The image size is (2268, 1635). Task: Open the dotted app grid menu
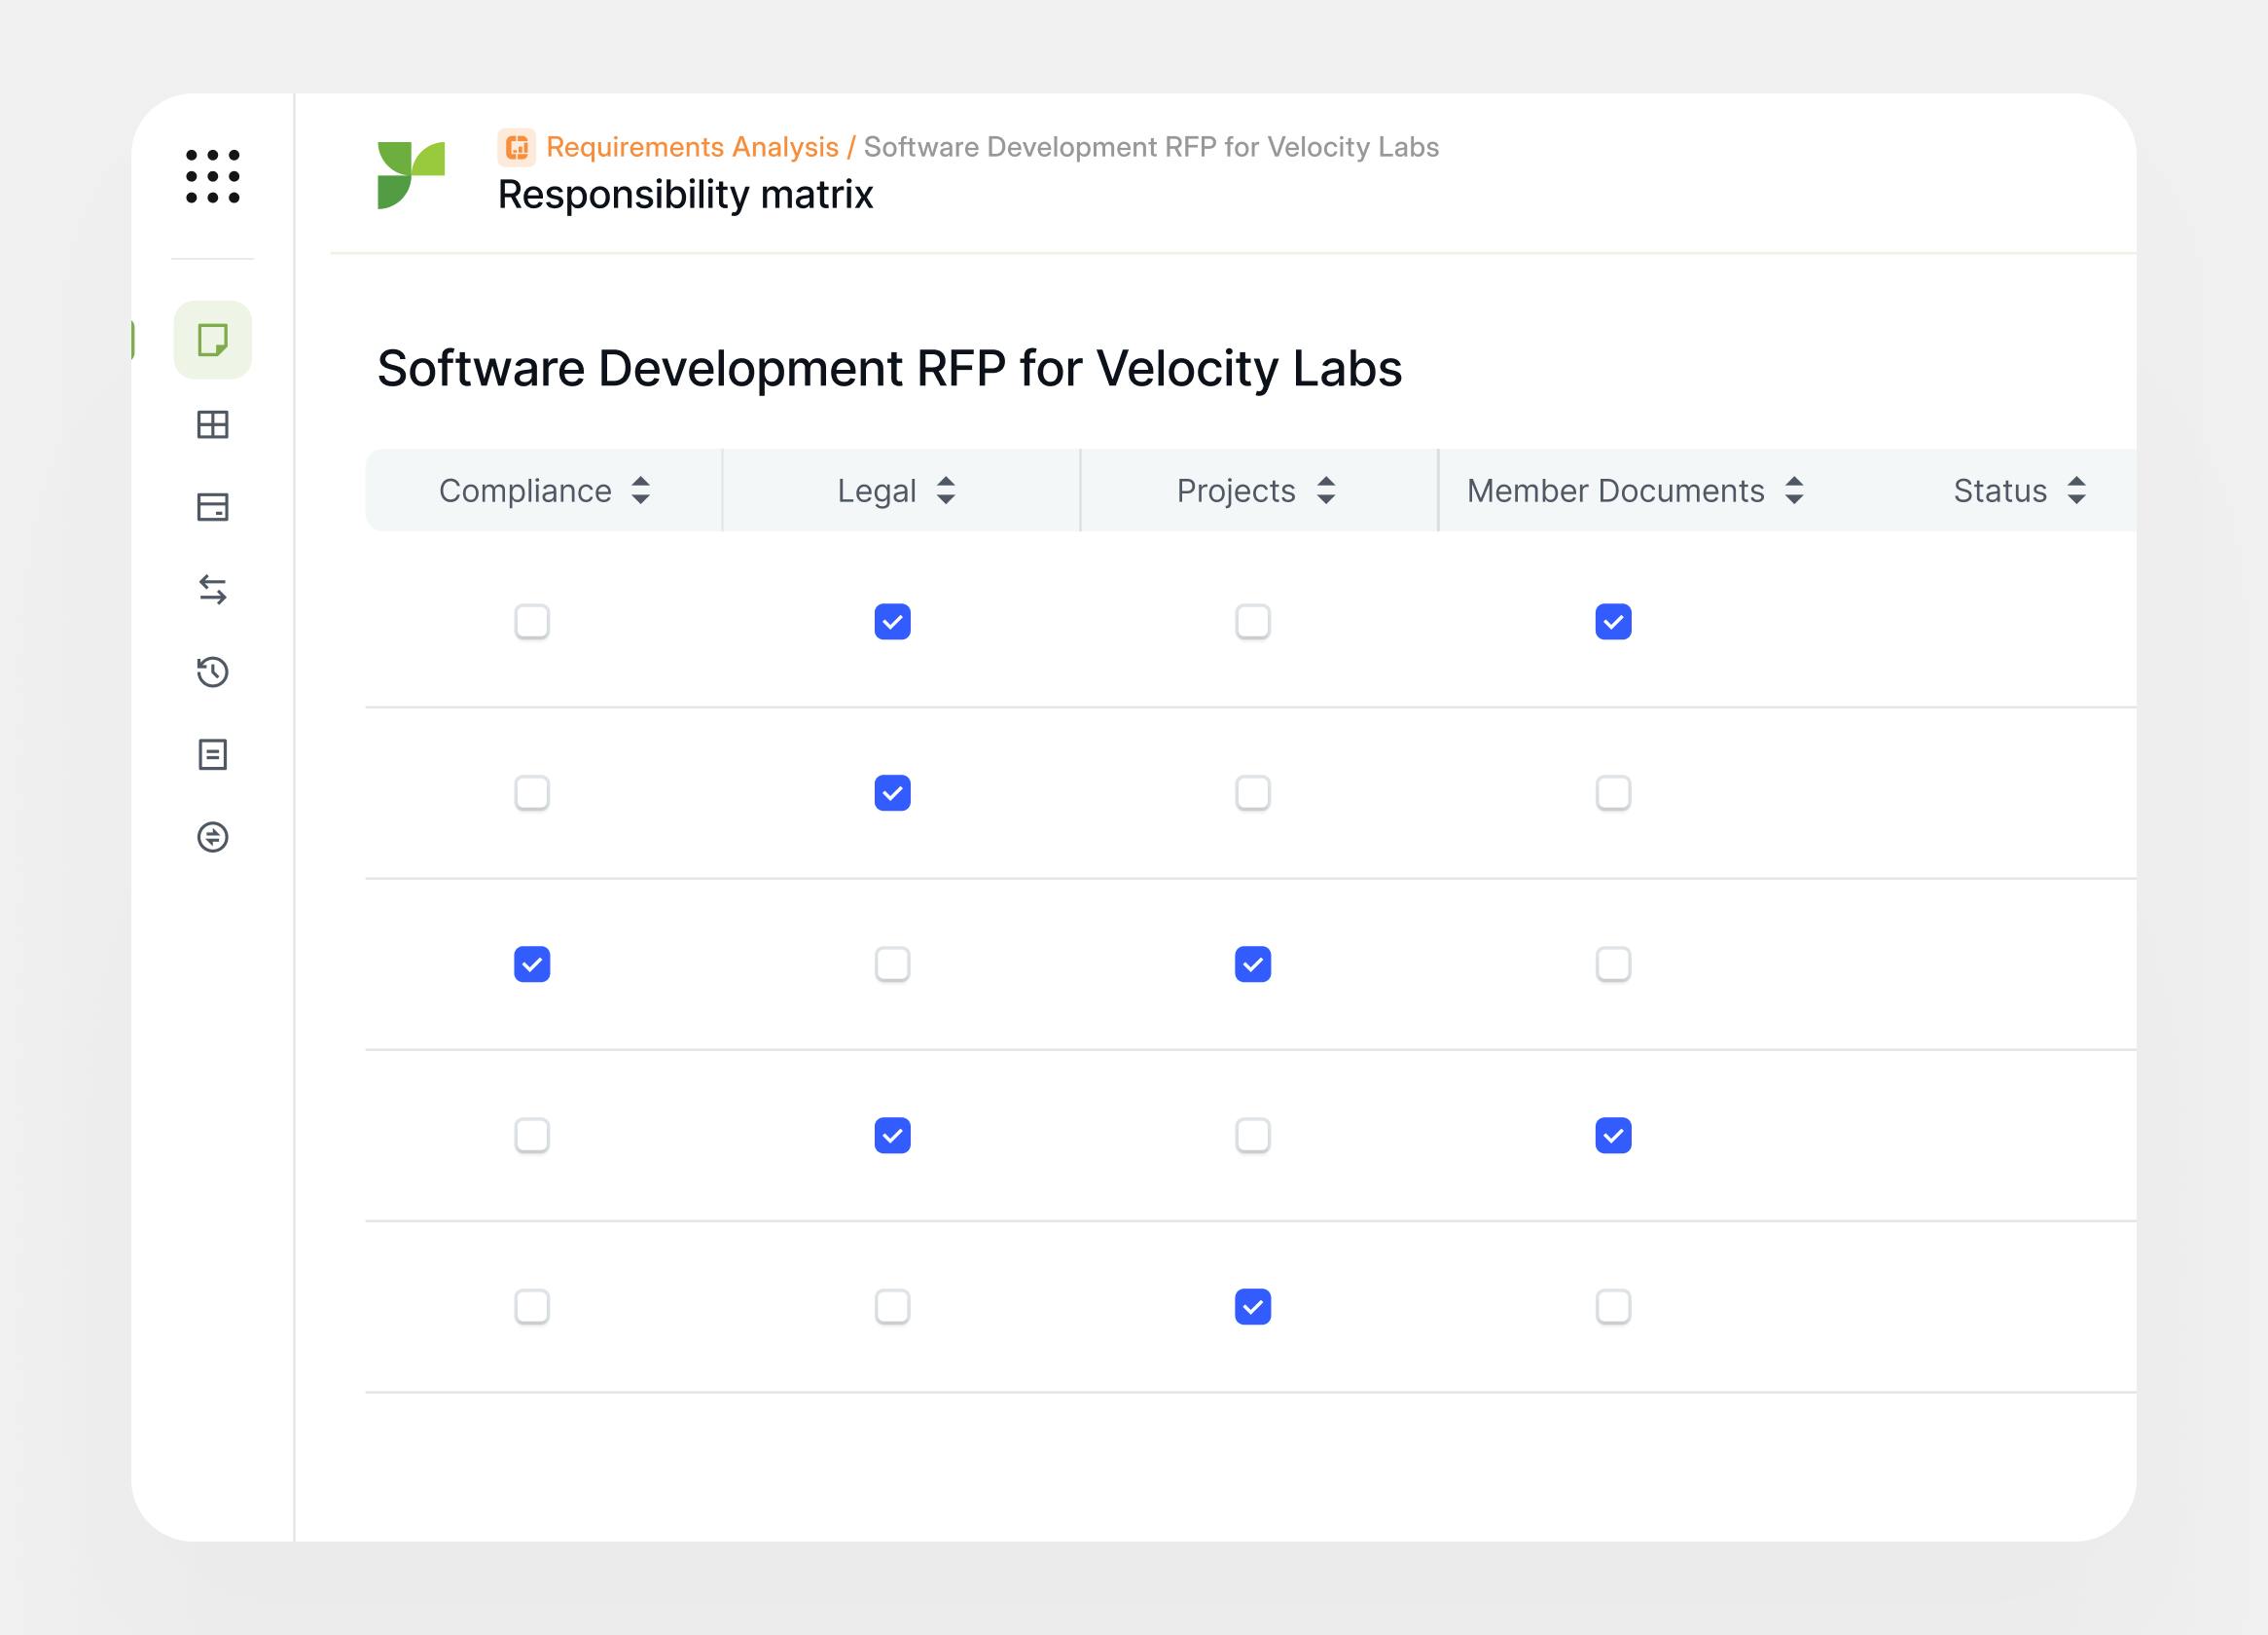(212, 177)
